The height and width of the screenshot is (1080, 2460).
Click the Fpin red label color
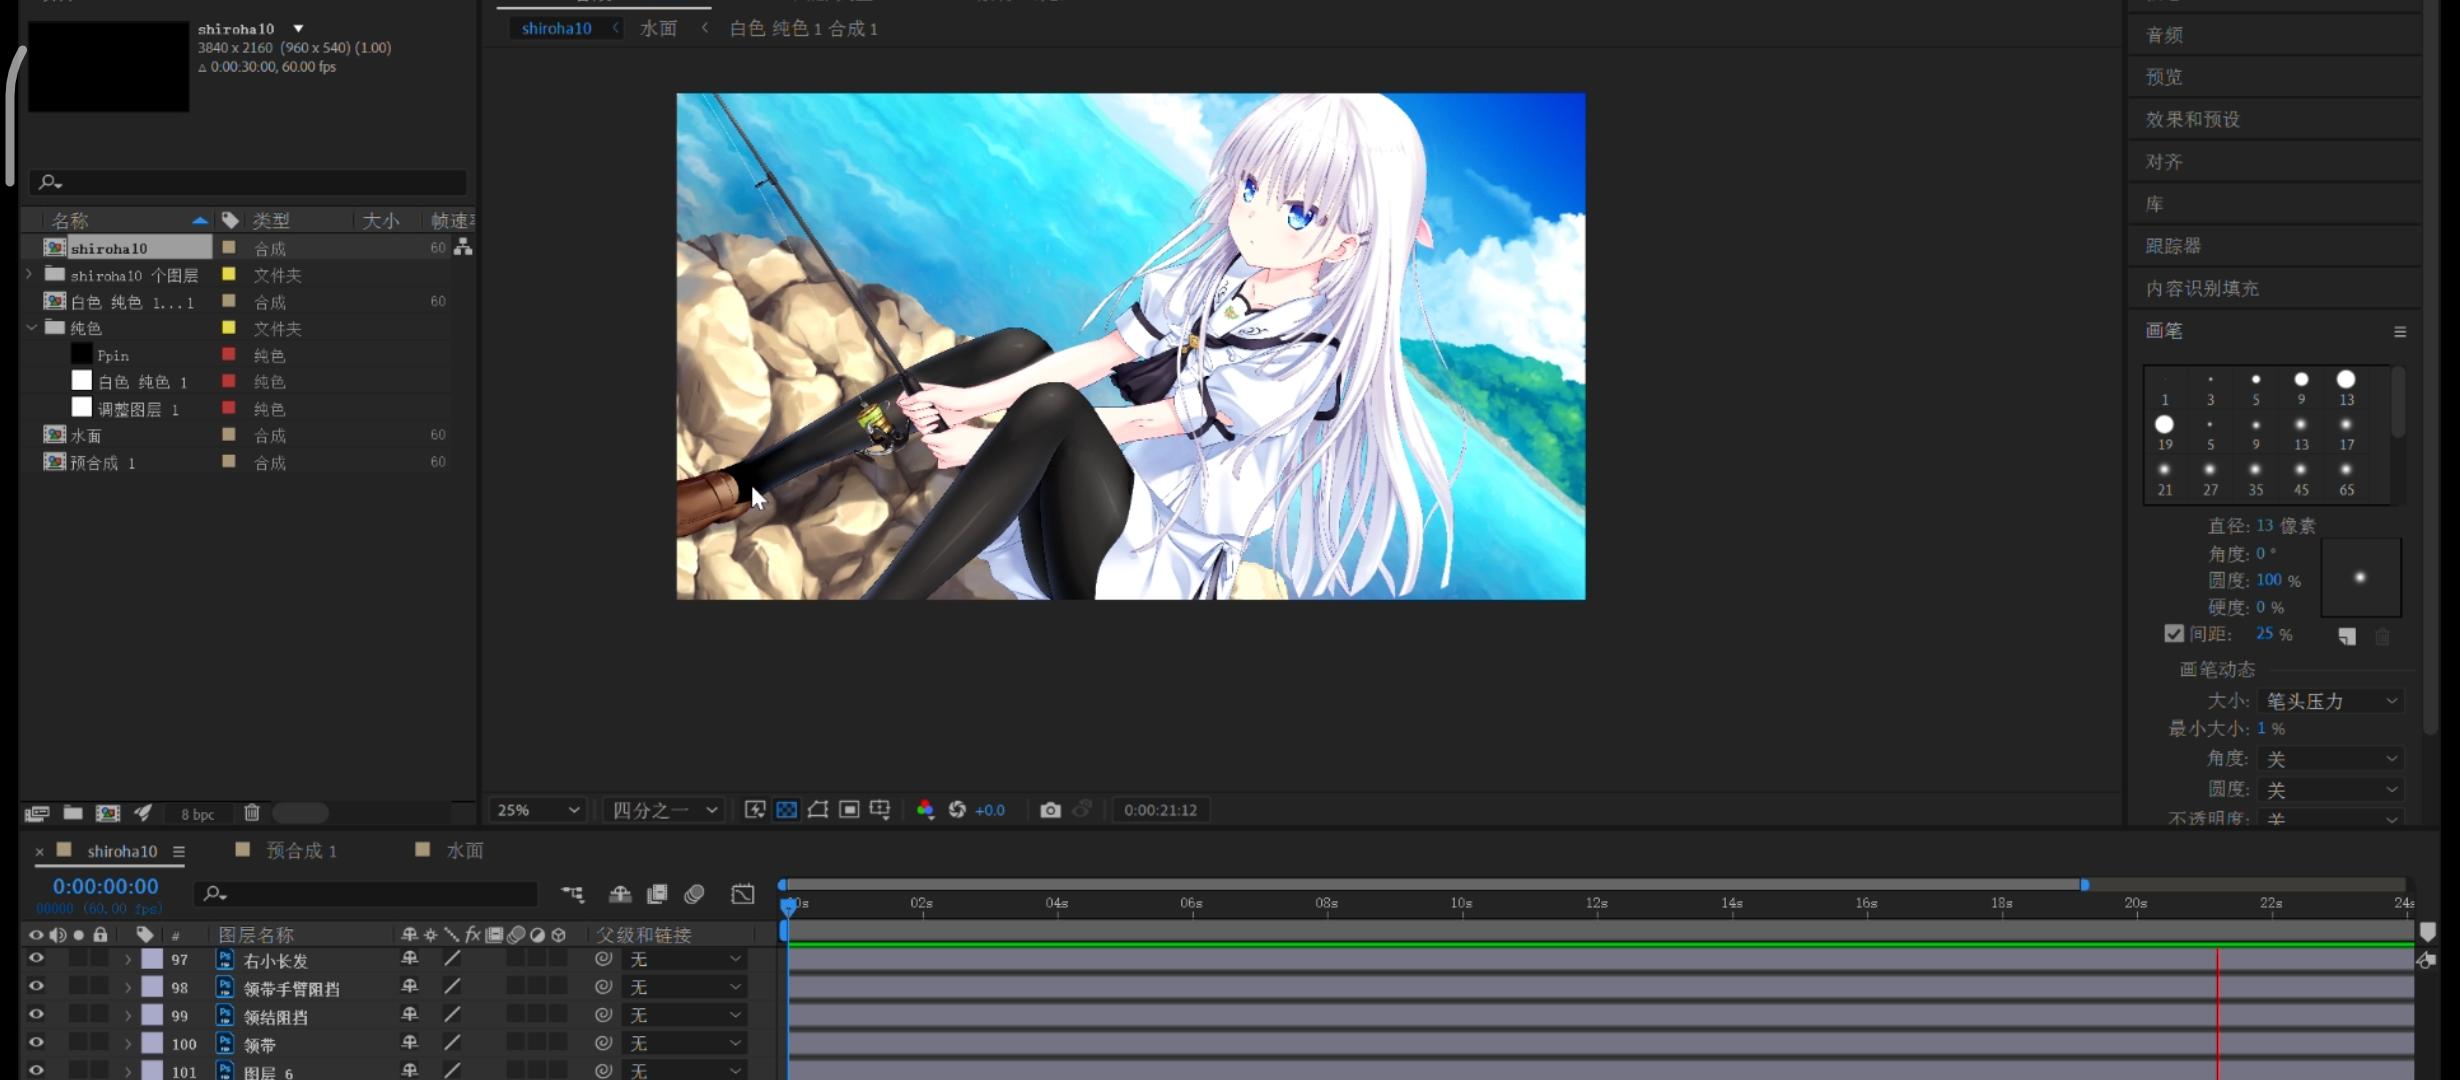[229, 354]
